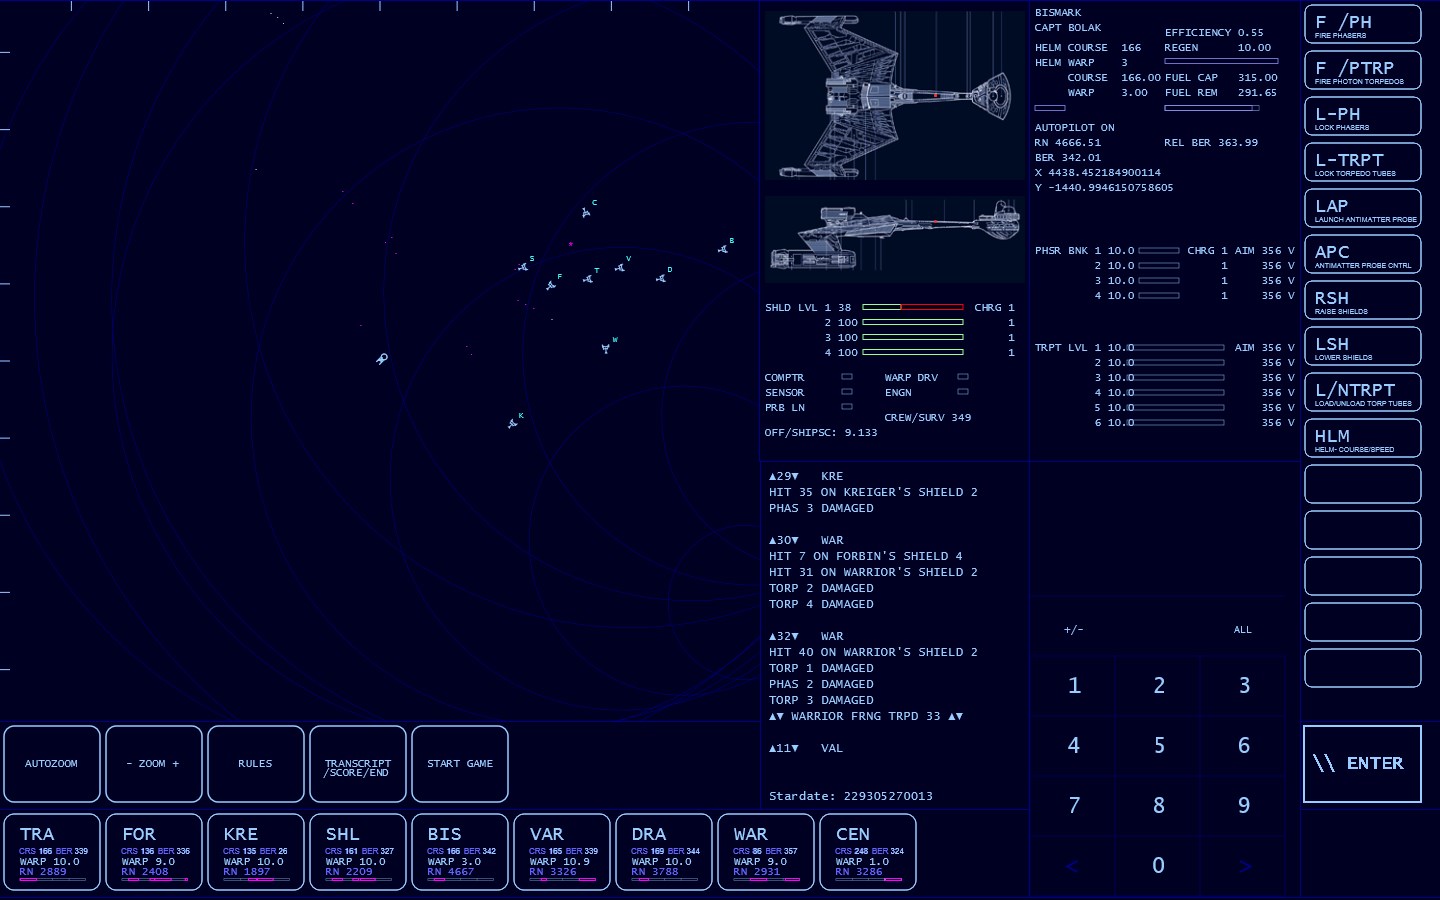Tap keypad digit 1
This screenshot has width=1440, height=900.
pos(1074,686)
